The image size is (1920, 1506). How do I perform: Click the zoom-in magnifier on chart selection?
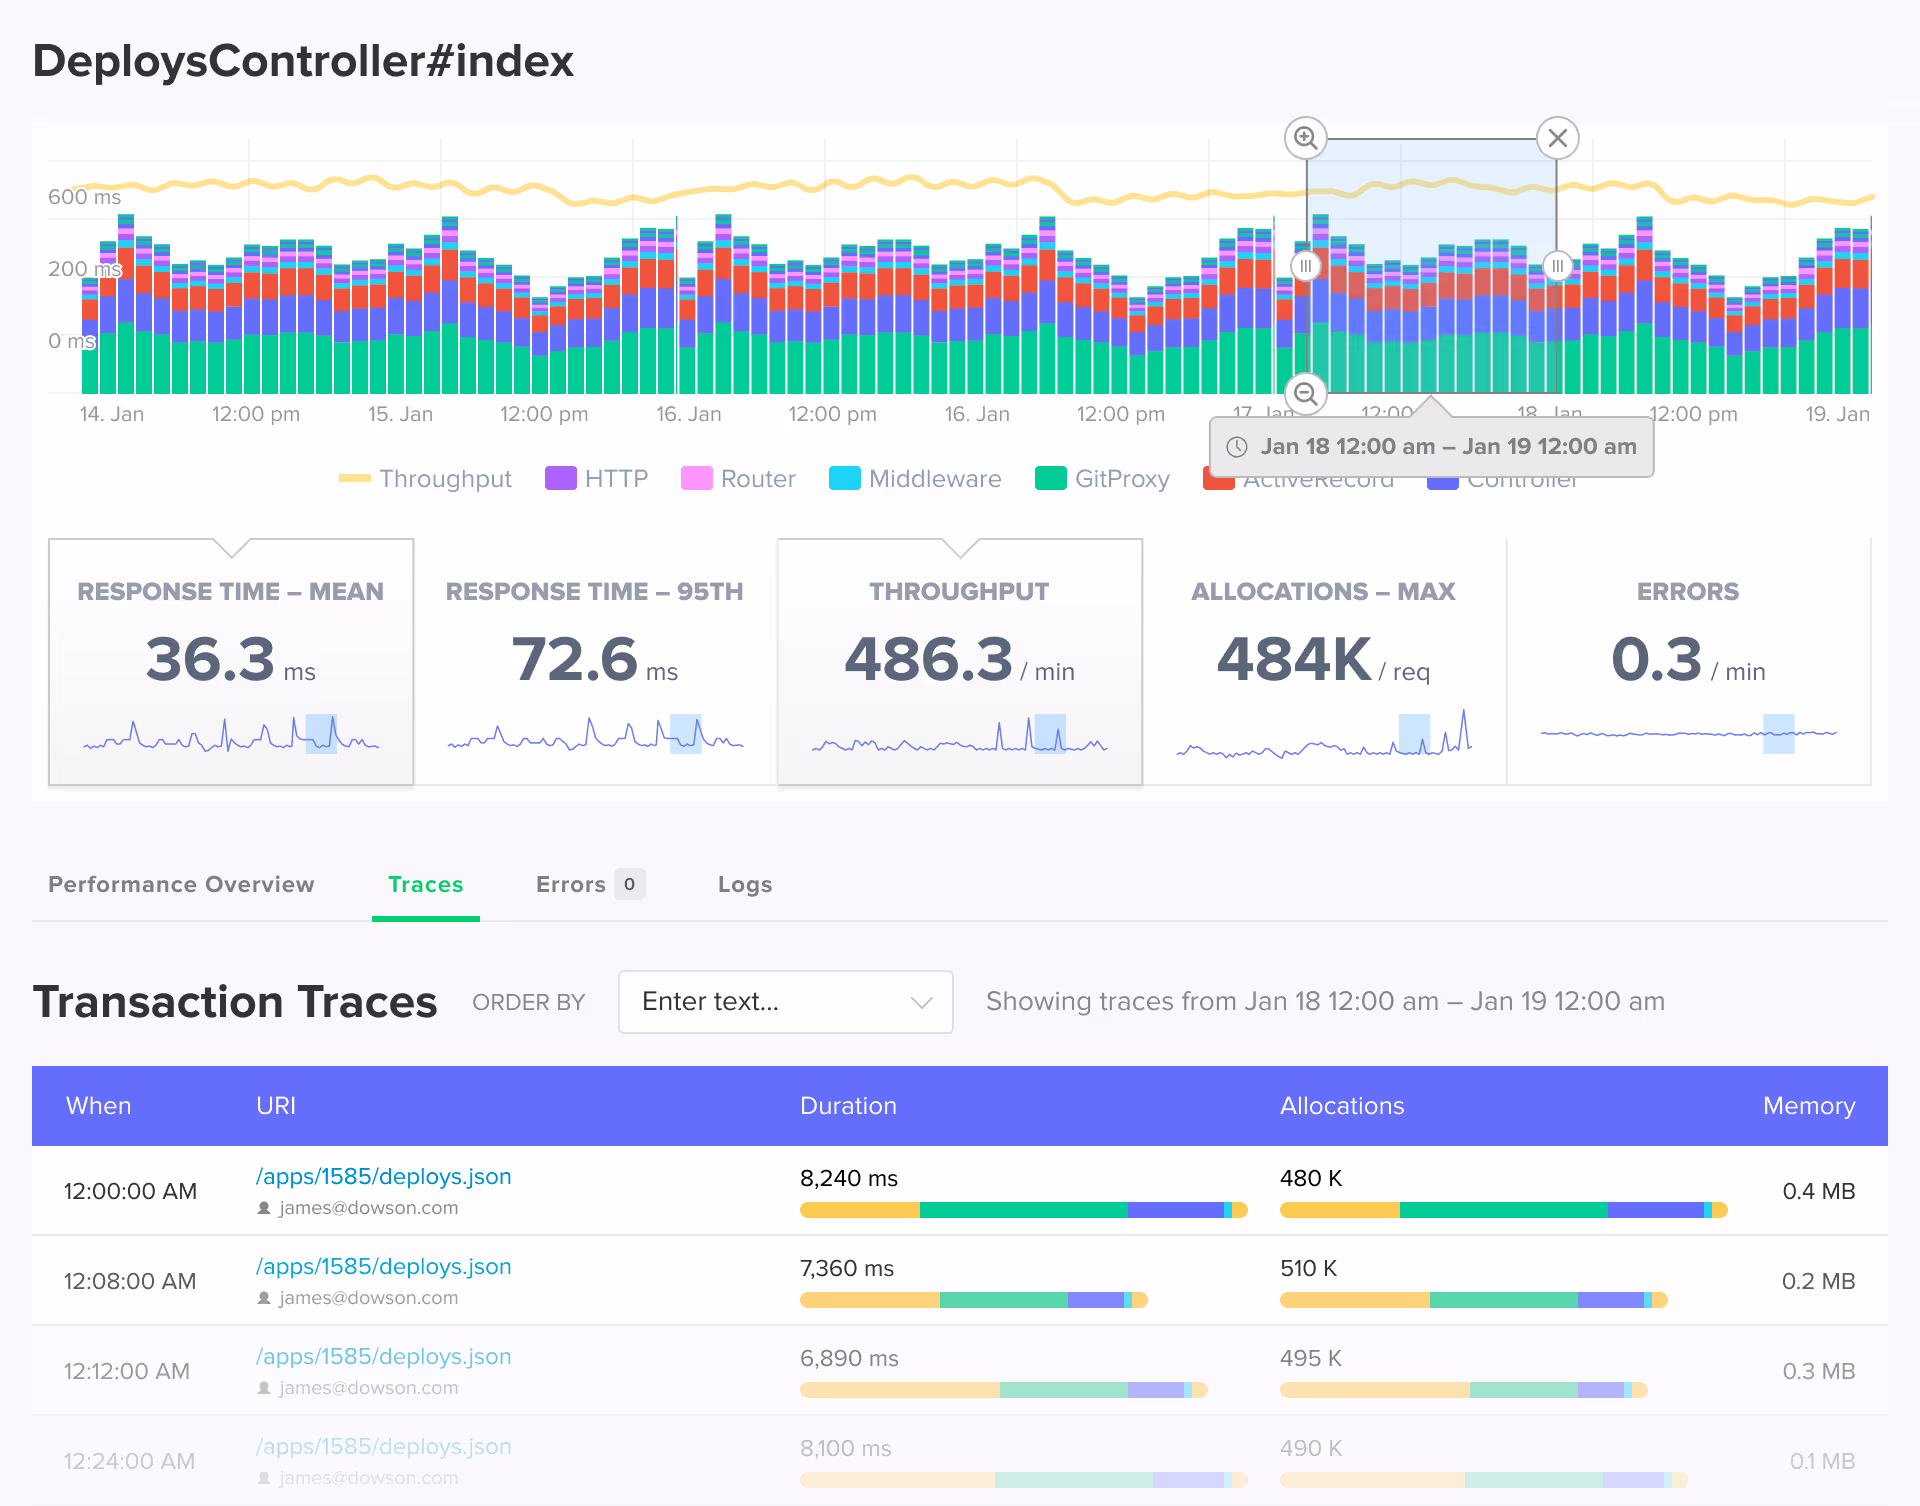[x=1305, y=138]
